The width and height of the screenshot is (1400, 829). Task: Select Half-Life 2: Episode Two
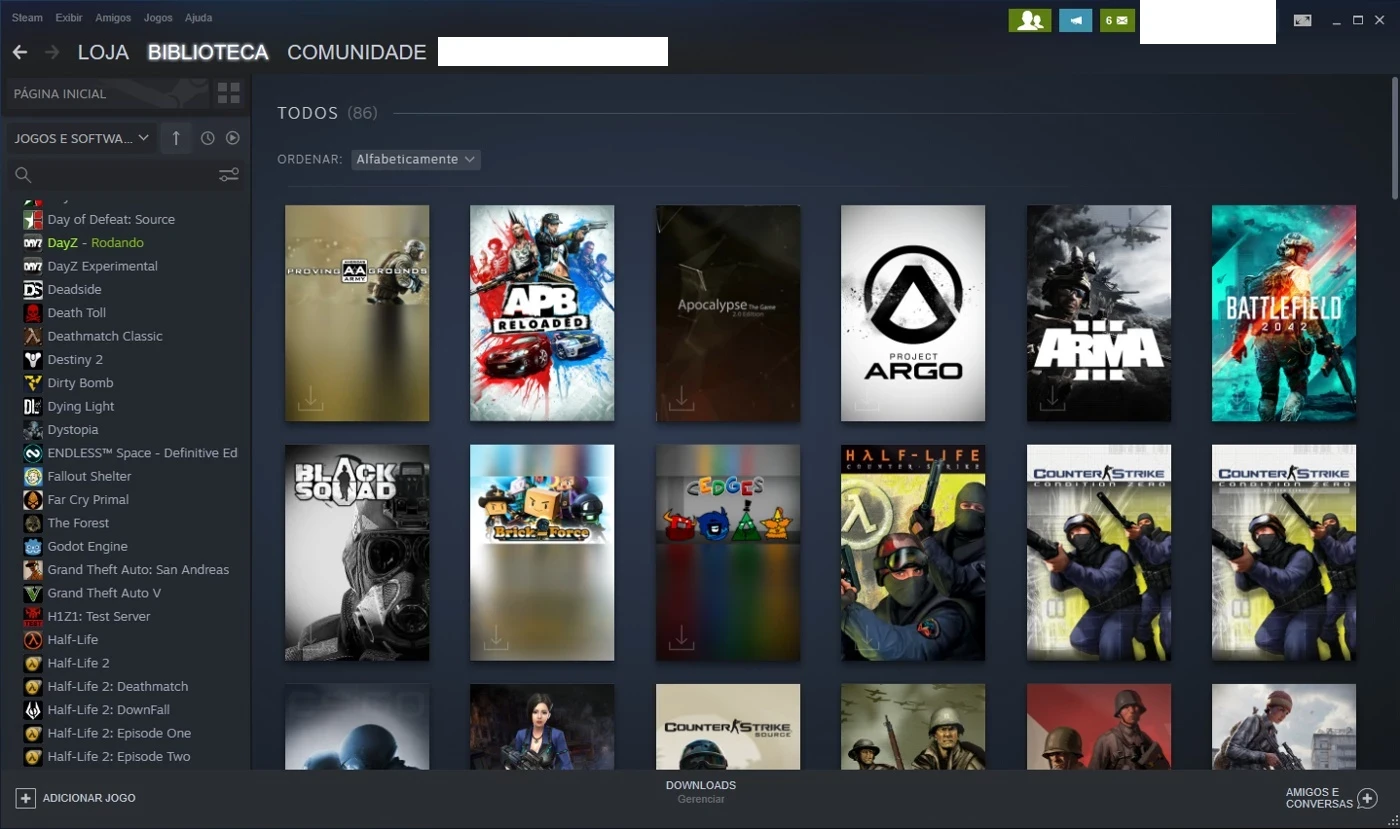(x=118, y=756)
